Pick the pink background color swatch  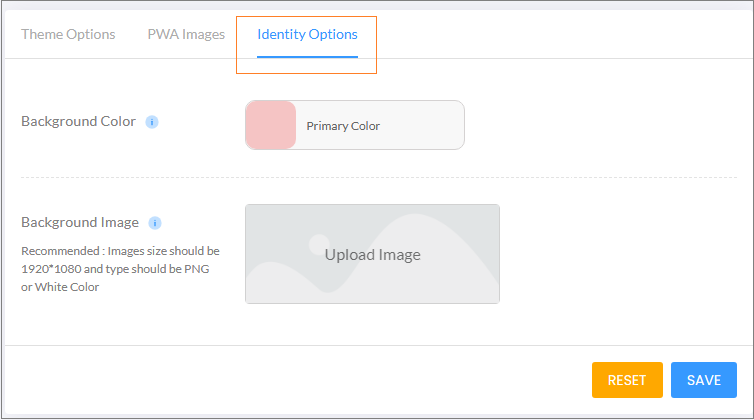pos(271,125)
